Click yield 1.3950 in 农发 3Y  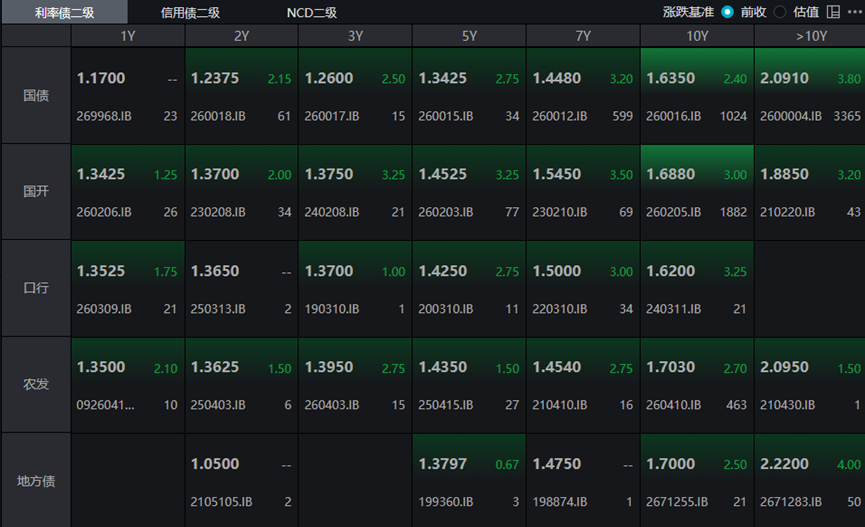(x=329, y=367)
